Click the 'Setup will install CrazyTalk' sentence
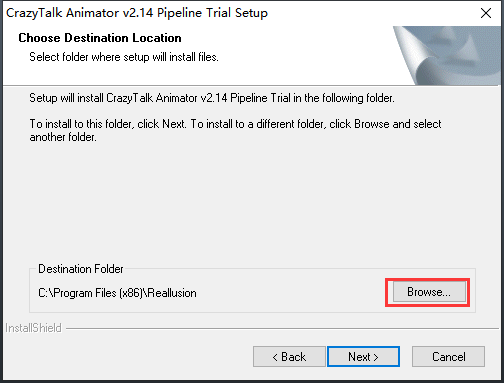 [212, 98]
